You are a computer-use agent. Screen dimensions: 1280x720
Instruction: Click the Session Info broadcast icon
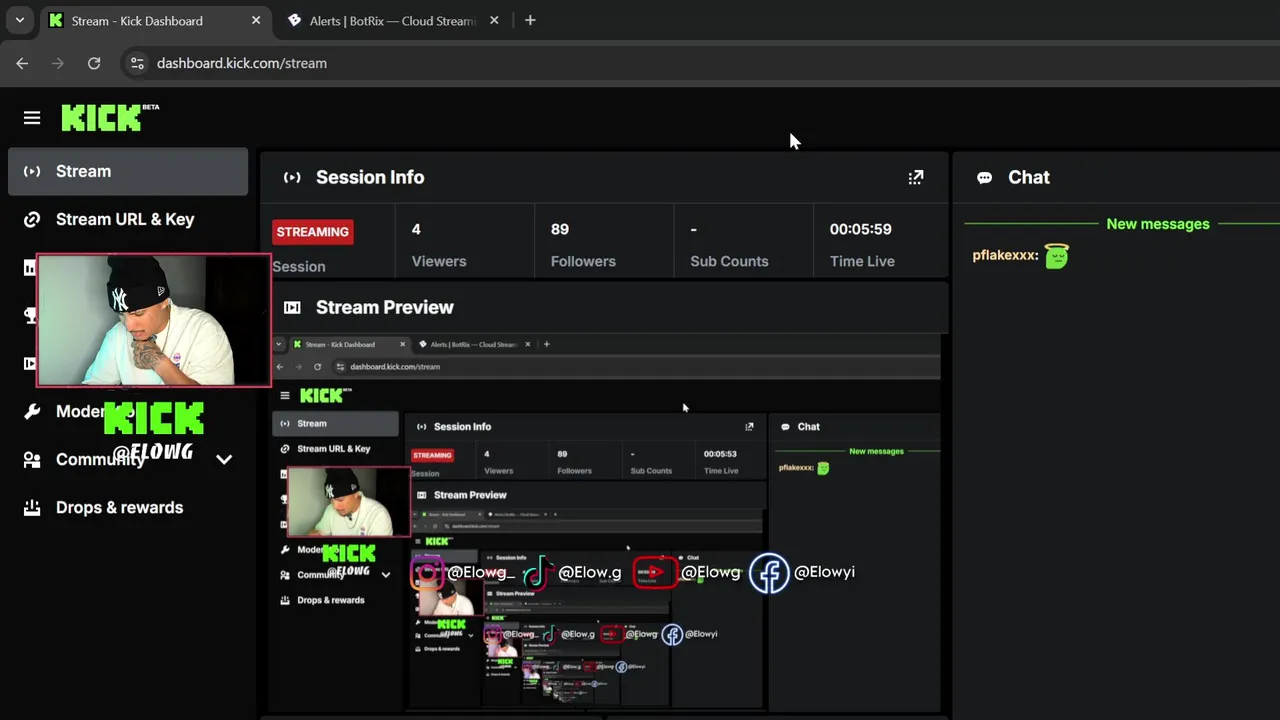[292, 177]
